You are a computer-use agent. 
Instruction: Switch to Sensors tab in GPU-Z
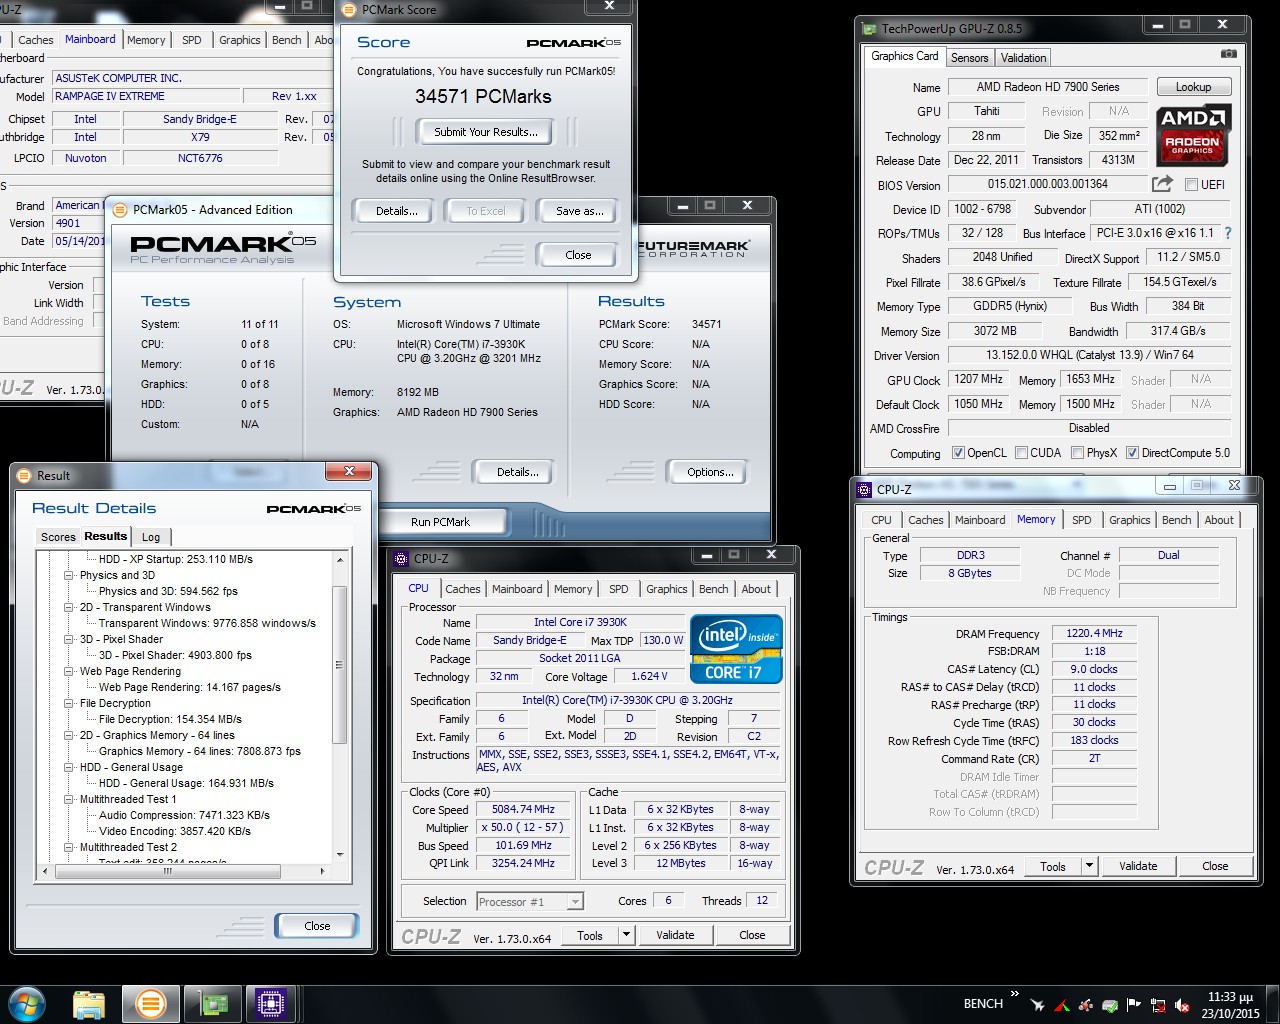click(969, 58)
